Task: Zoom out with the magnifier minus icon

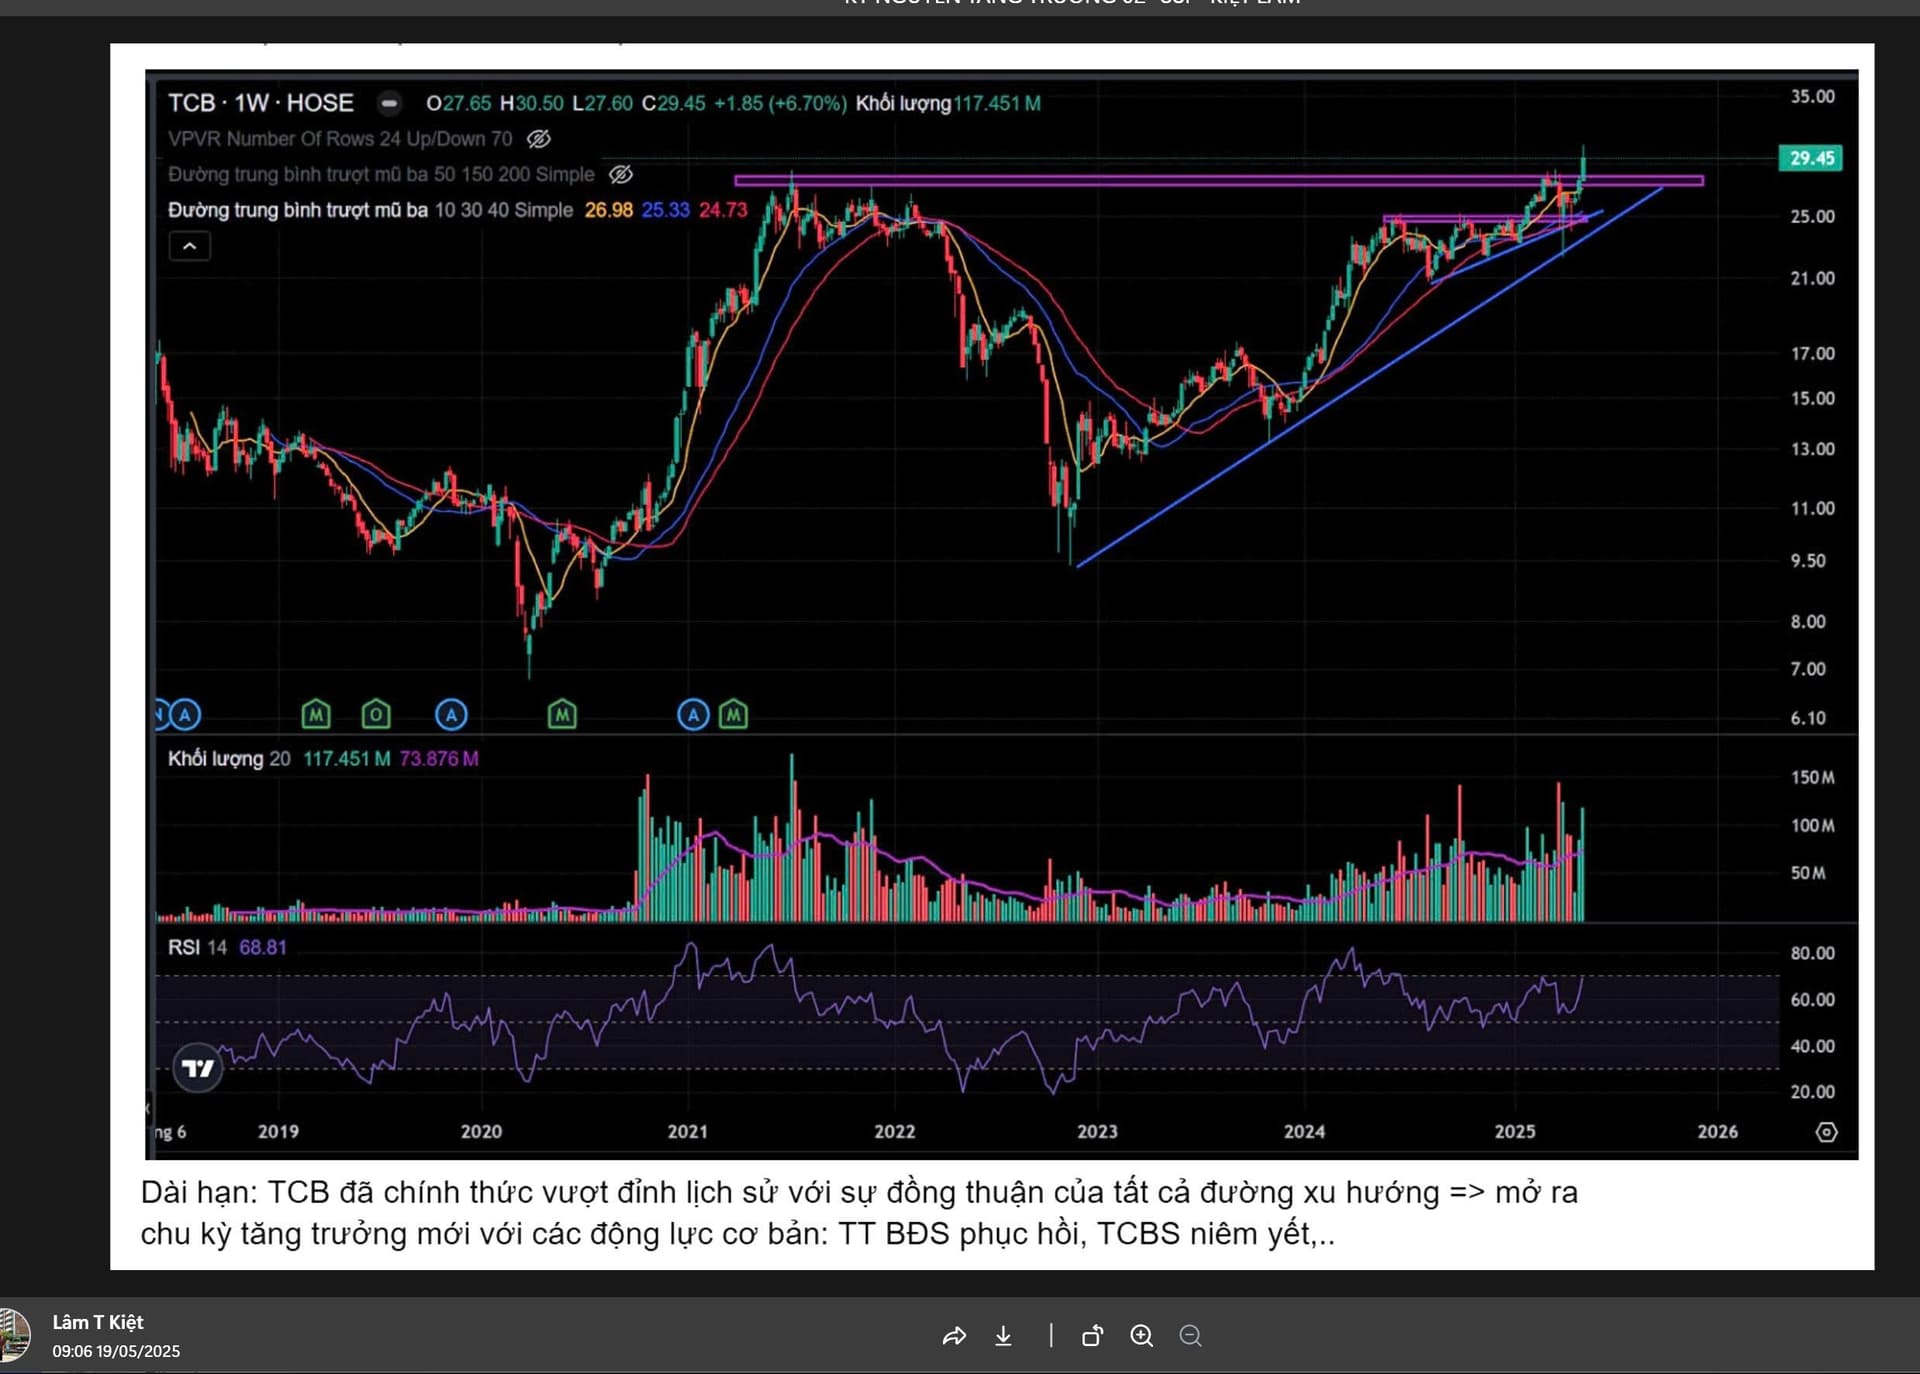Action: click(x=1190, y=1336)
